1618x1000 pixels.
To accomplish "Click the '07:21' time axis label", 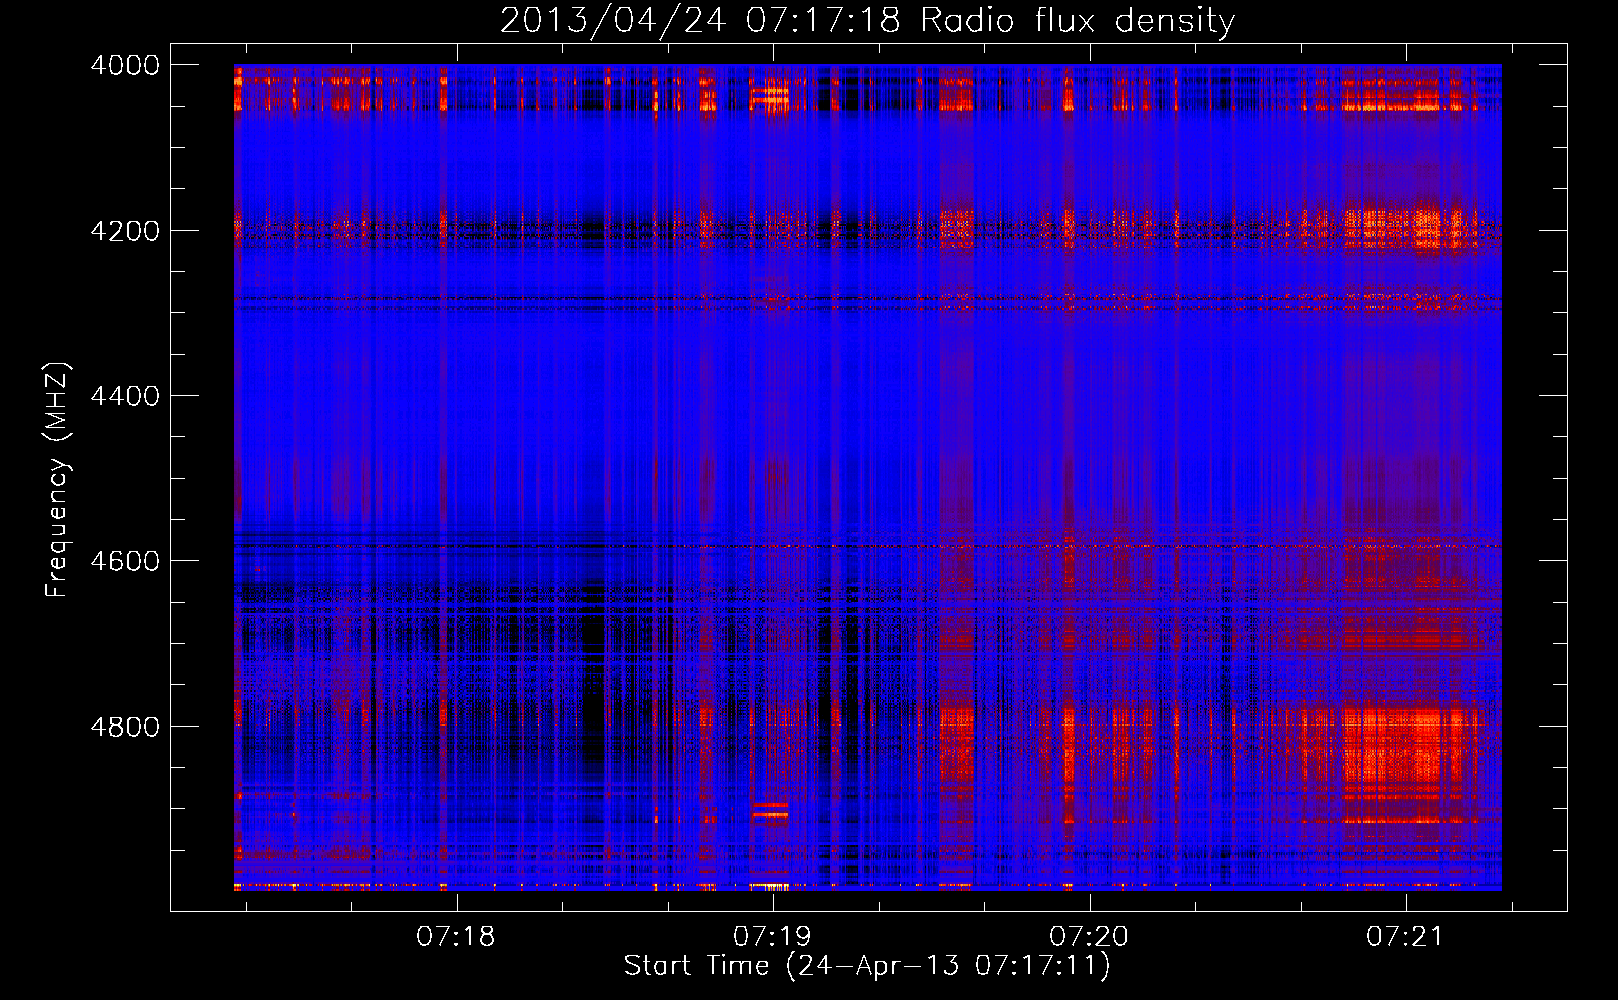I will pyautogui.click(x=1406, y=937).
